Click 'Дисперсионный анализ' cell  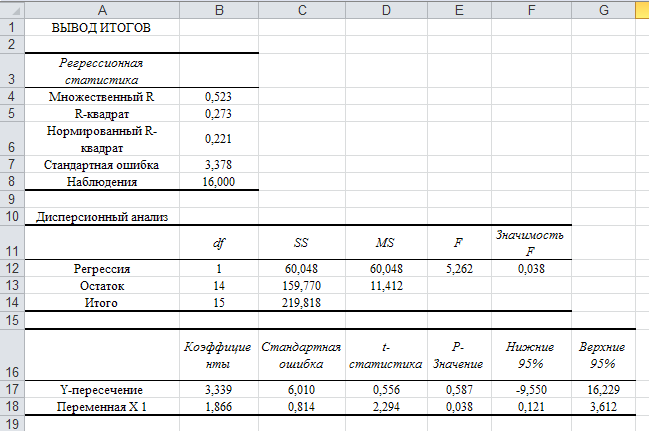(102, 217)
